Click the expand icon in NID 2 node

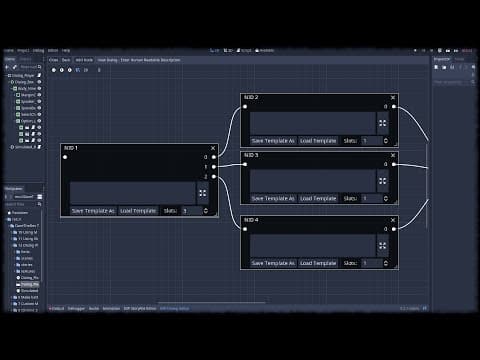click(x=383, y=123)
